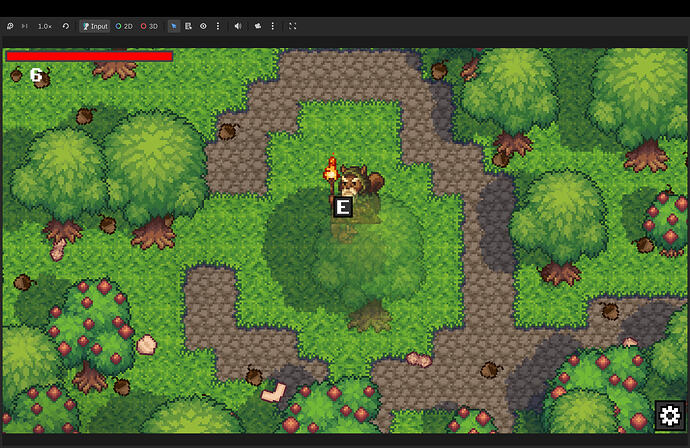Viewport: 690px width, 448px height.
Task: Toggle 2D node selection mode
Action: (124, 26)
